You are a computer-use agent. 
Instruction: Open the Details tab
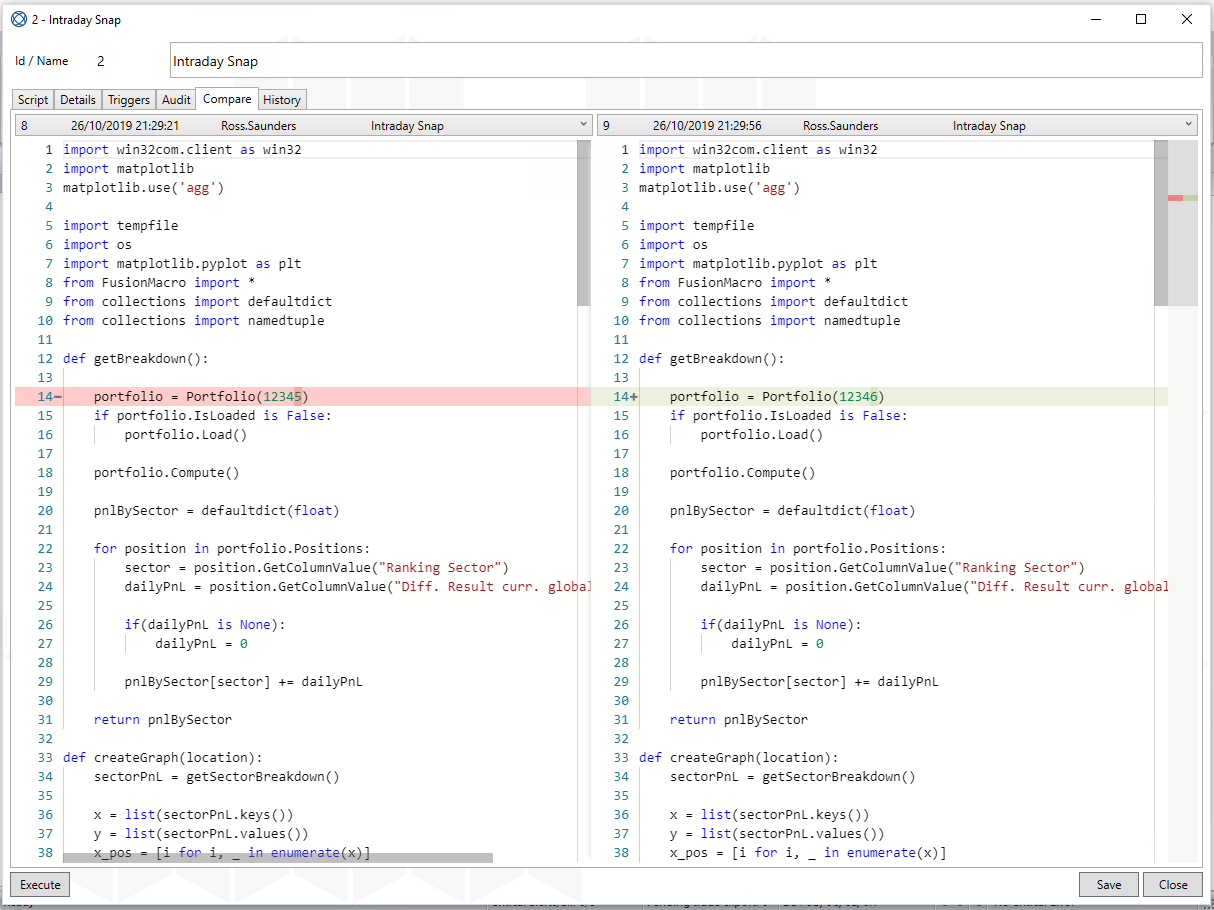pyautogui.click(x=78, y=99)
